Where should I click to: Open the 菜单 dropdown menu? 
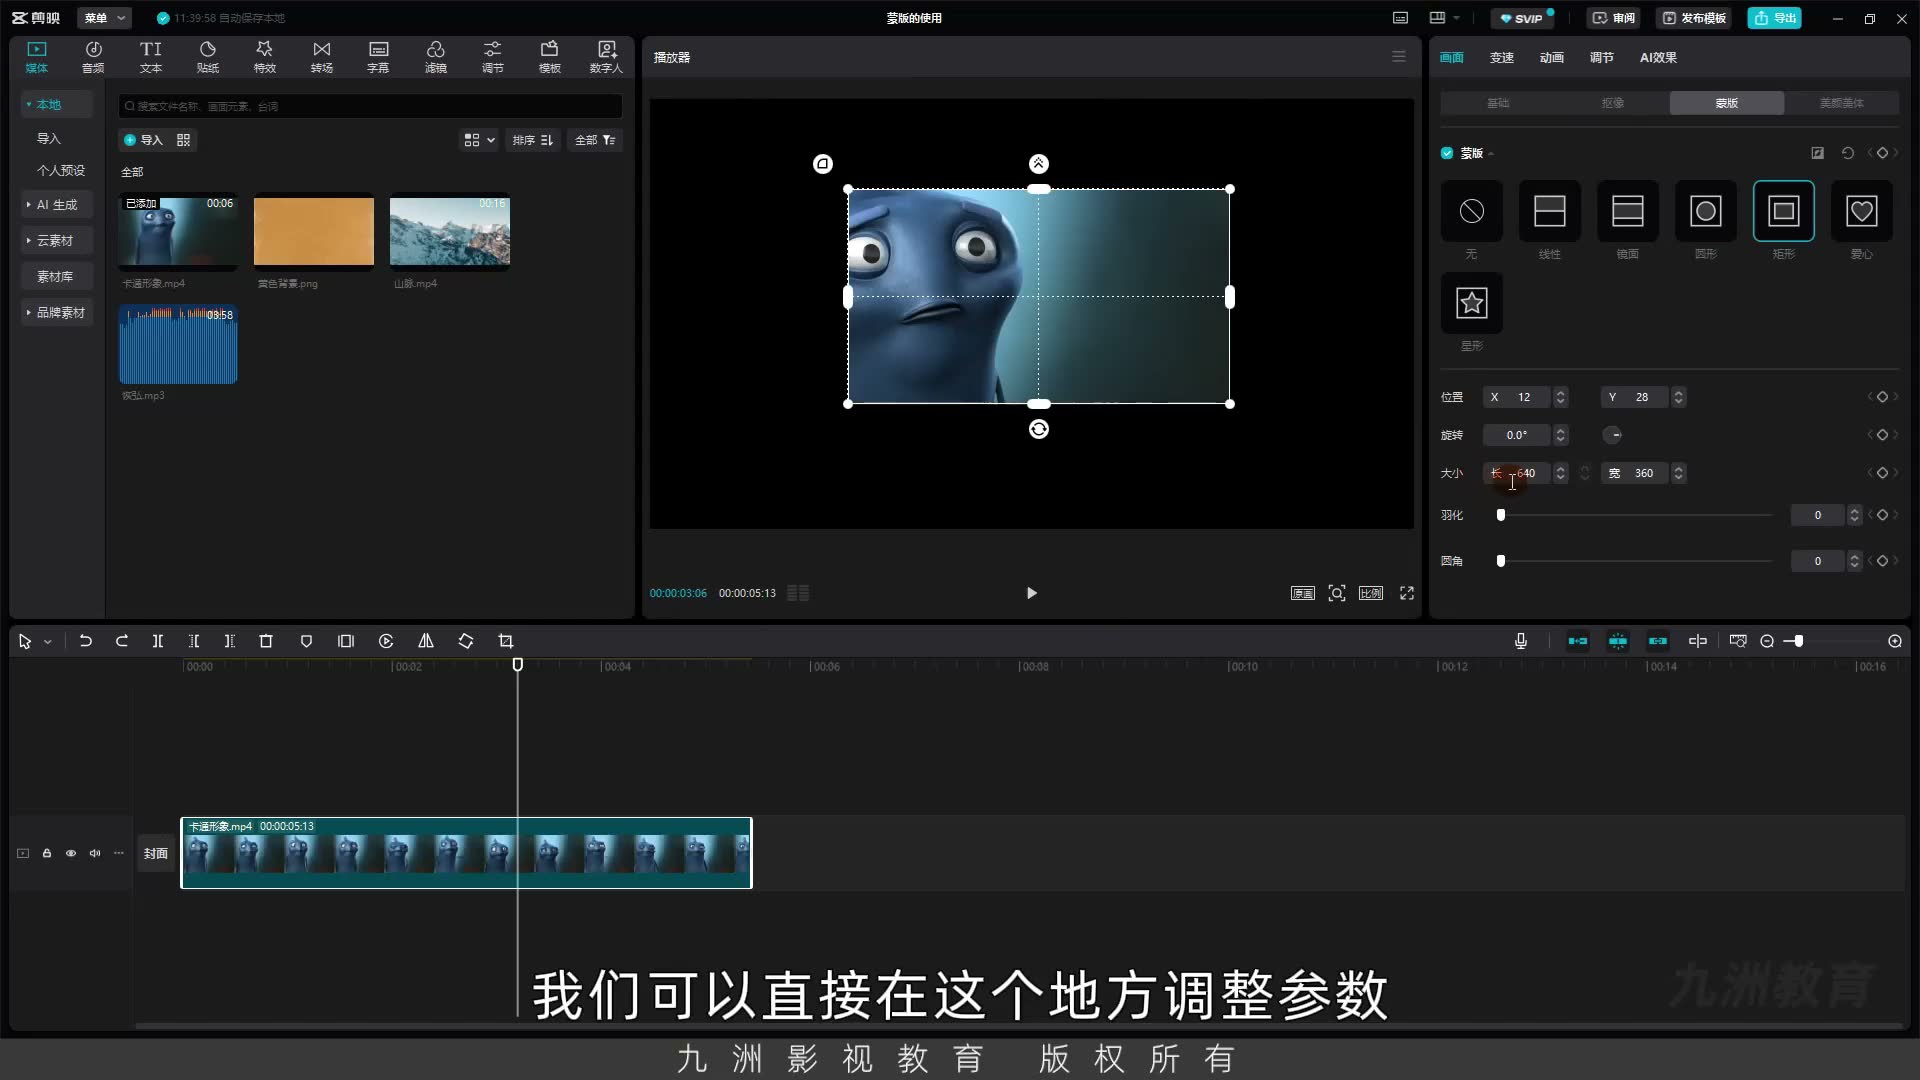tap(105, 18)
